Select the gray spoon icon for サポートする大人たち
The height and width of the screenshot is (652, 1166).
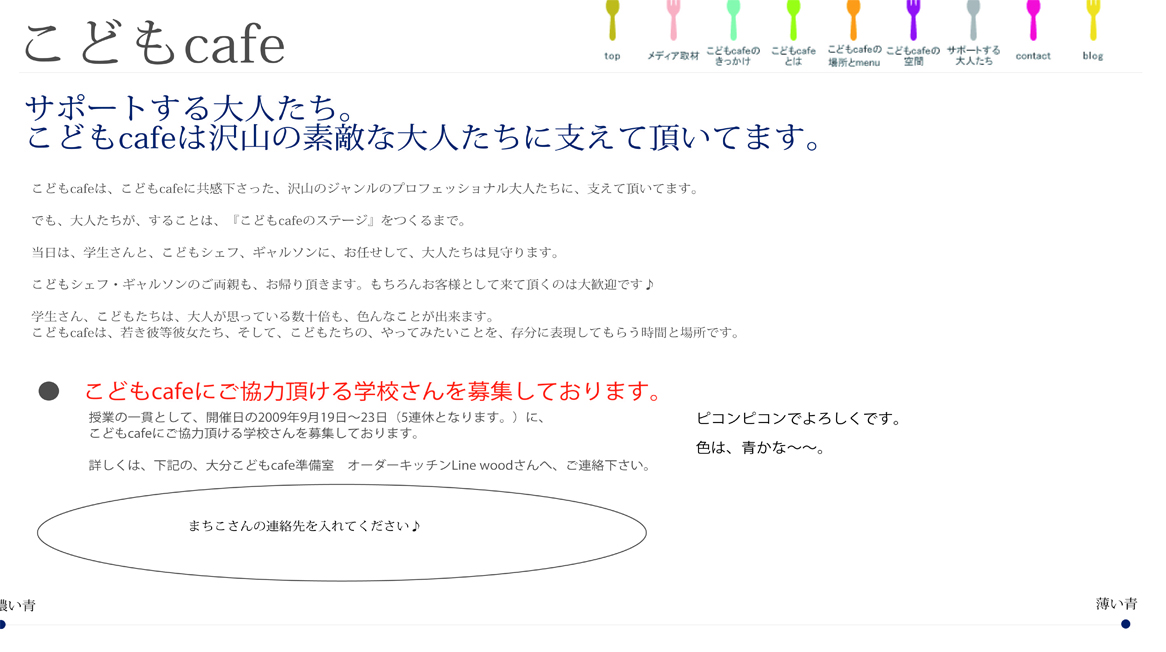973,18
